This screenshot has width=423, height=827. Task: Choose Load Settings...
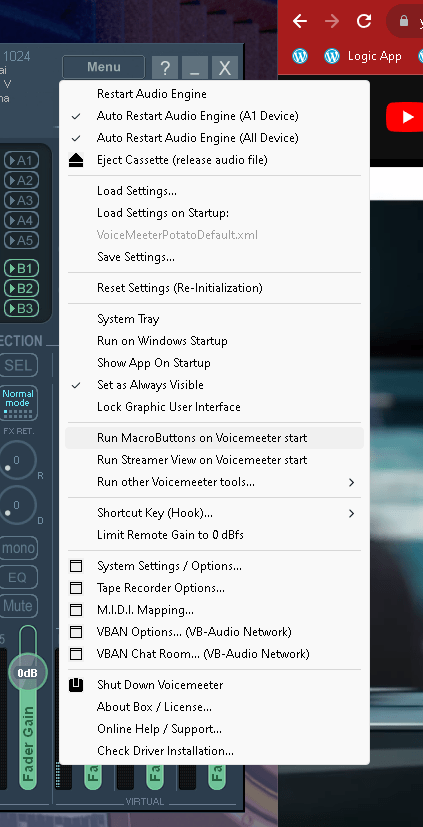pos(214,191)
